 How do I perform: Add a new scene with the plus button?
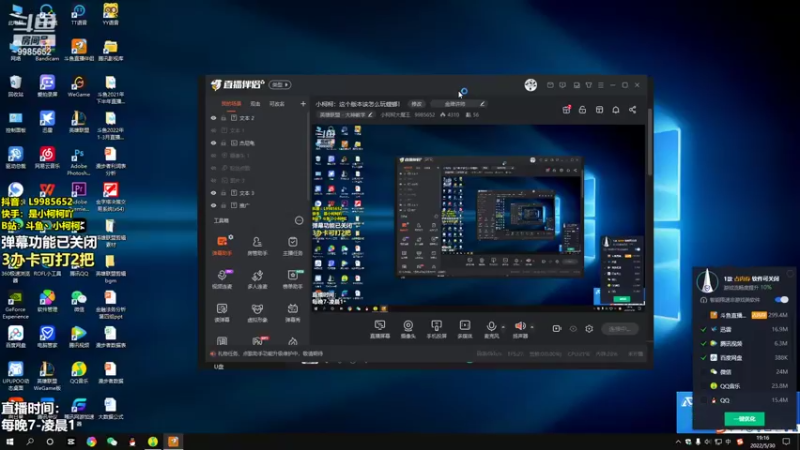[303, 104]
